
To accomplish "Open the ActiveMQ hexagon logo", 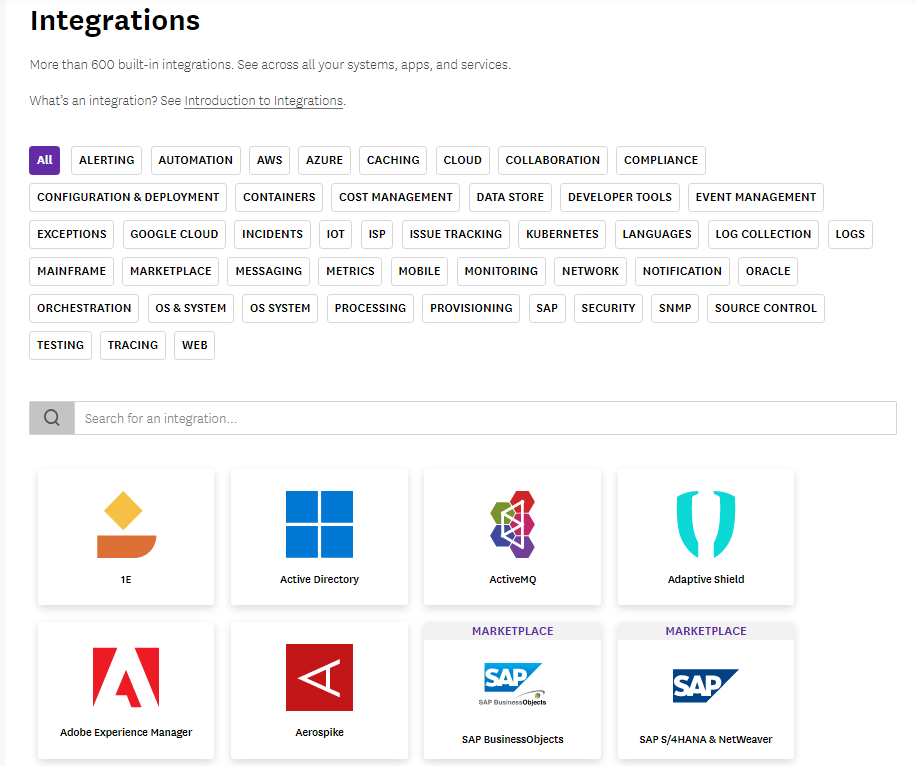I will coord(512,525).
